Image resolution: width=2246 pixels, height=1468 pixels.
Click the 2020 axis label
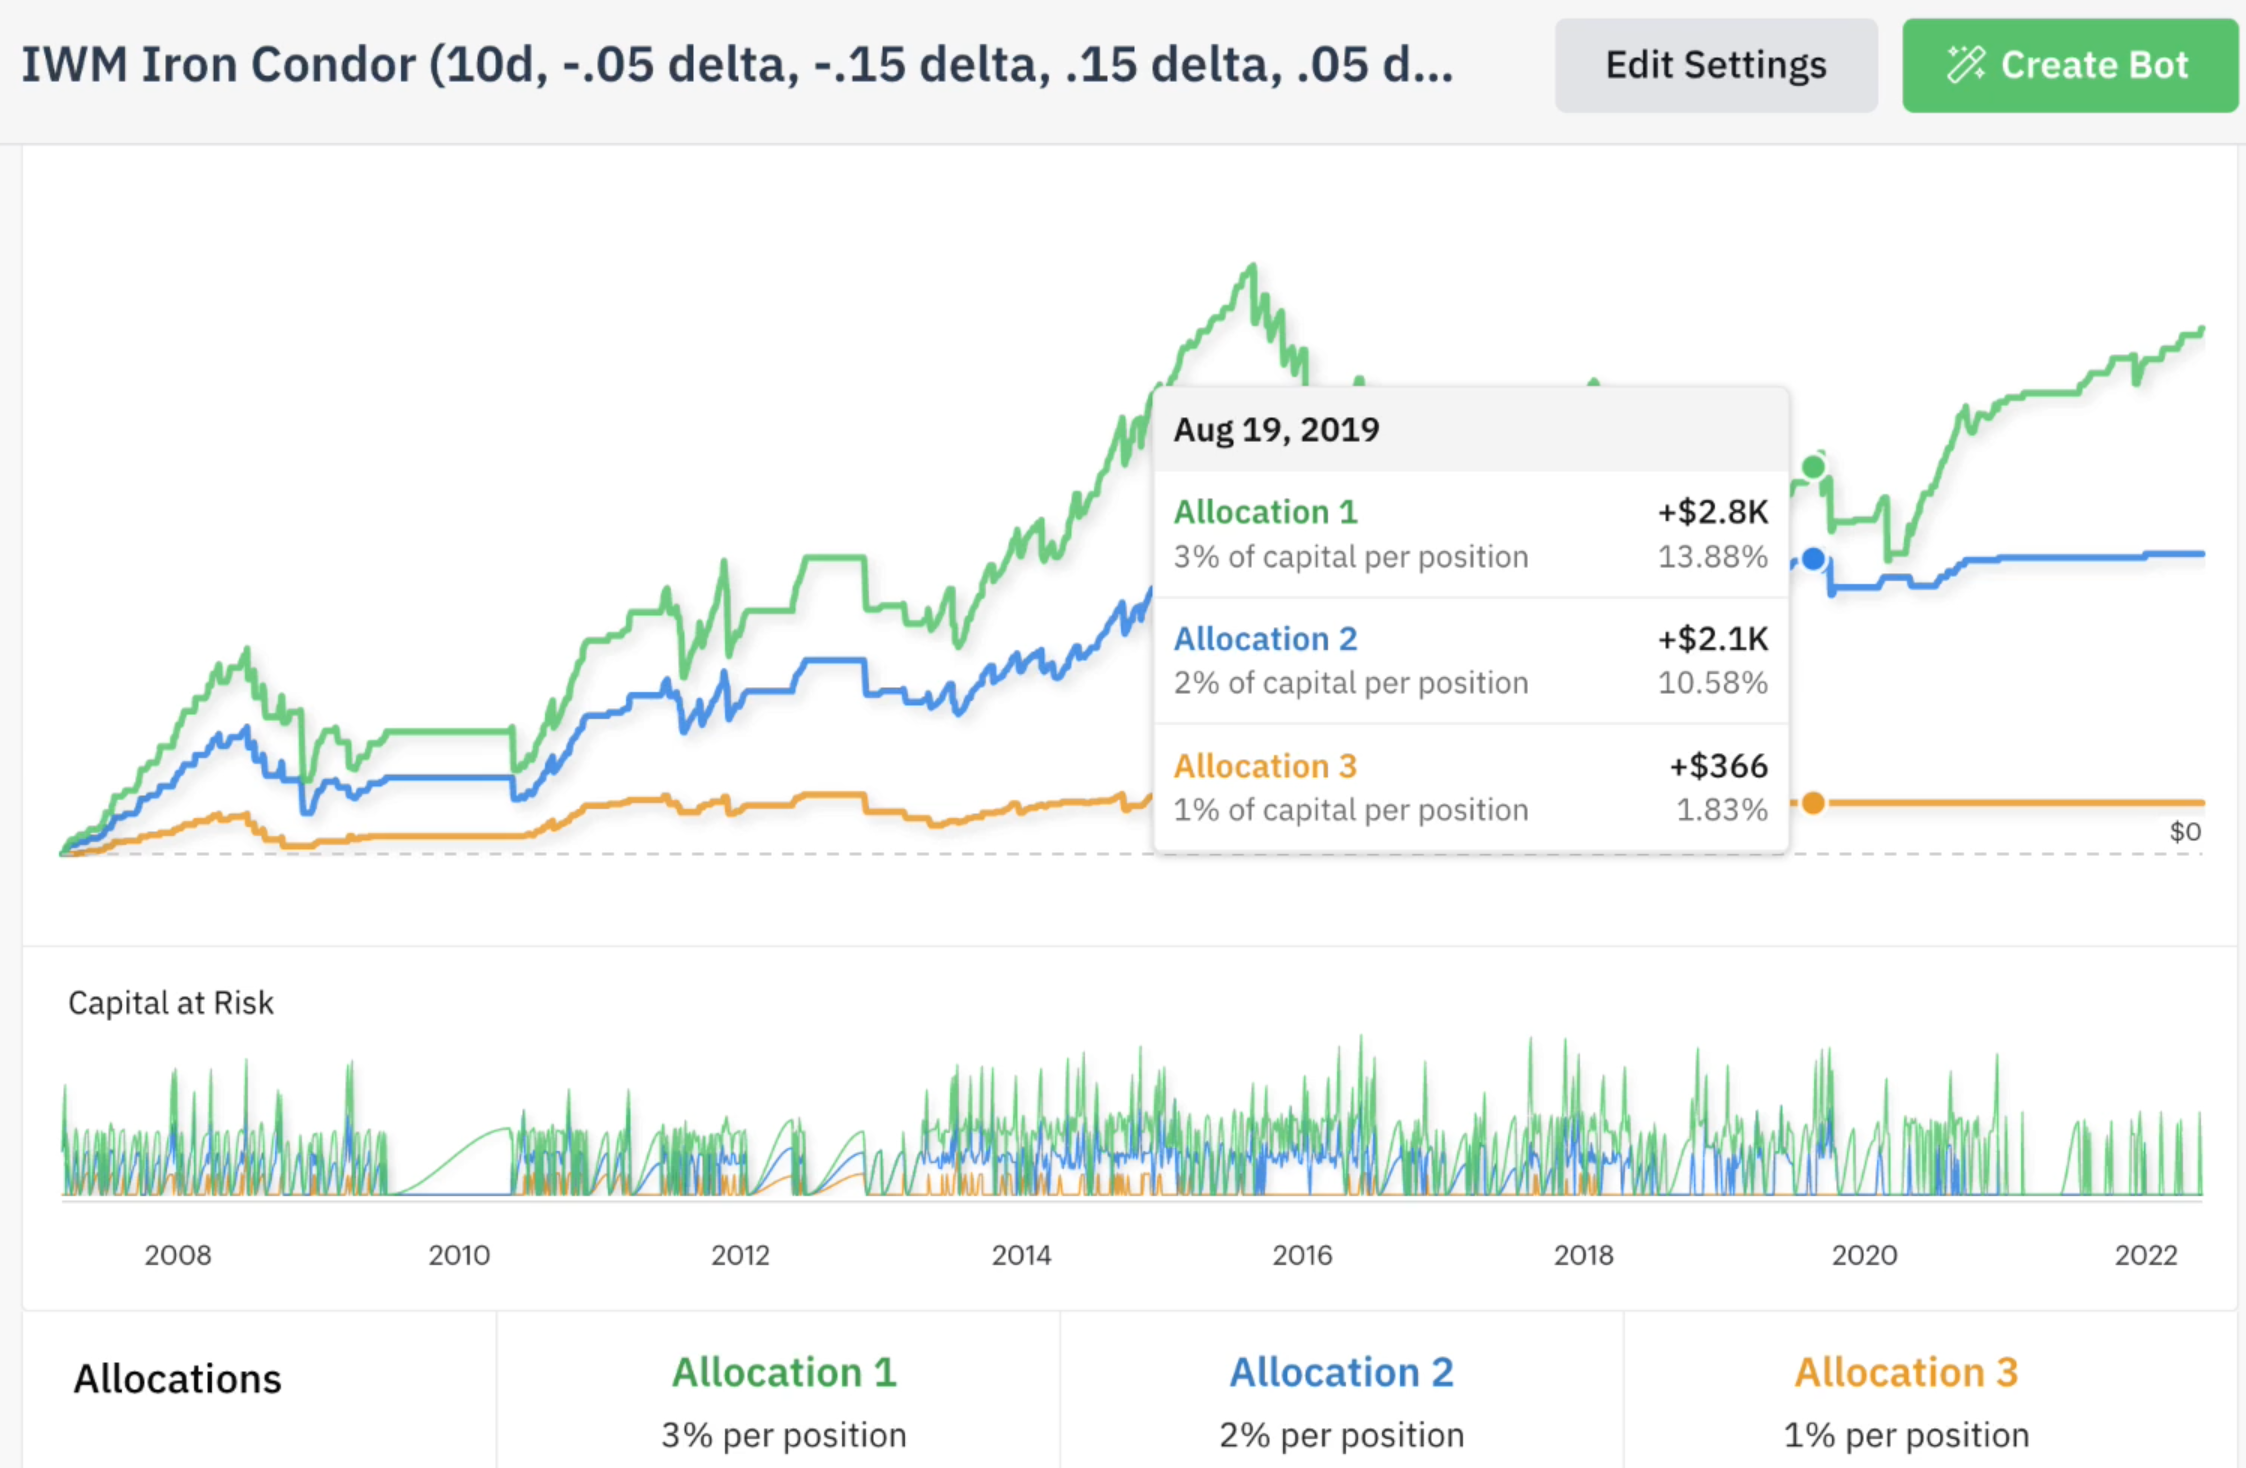pos(1864,1256)
